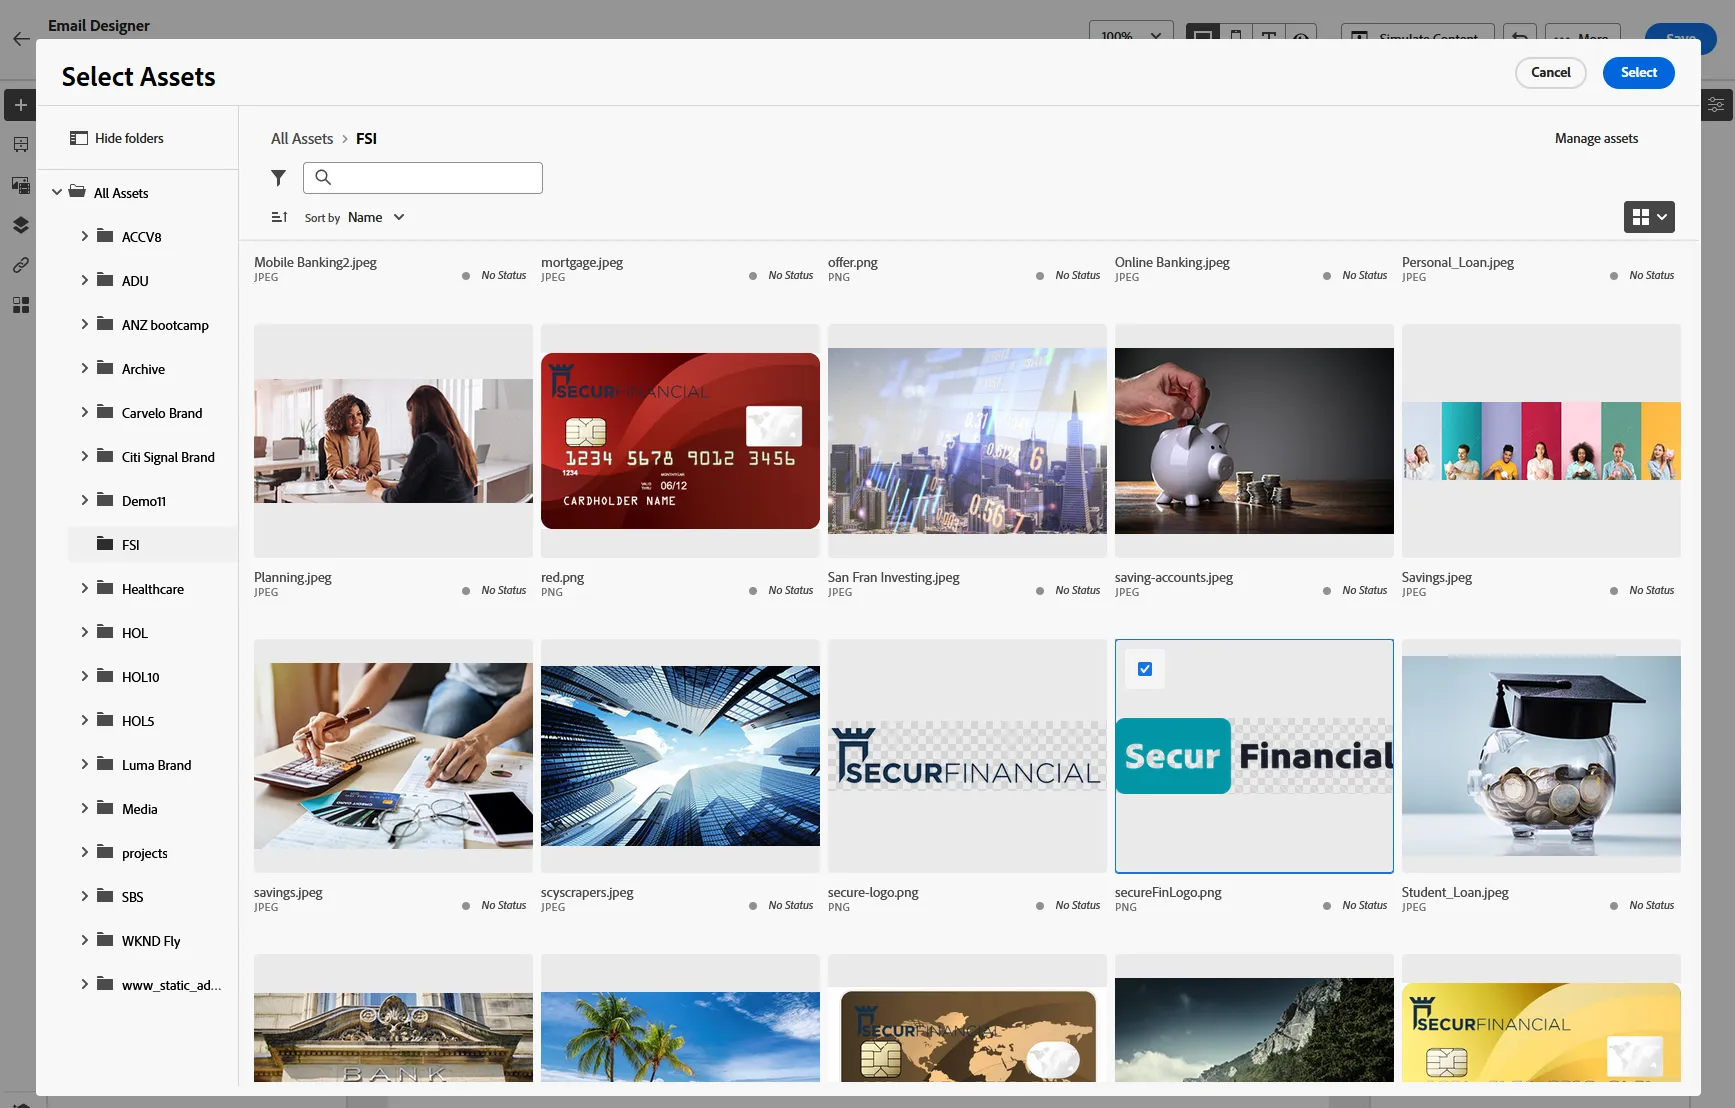Viewport: 1735px width, 1108px height.
Task: Expand the Healthcare folder
Action: (x=84, y=588)
